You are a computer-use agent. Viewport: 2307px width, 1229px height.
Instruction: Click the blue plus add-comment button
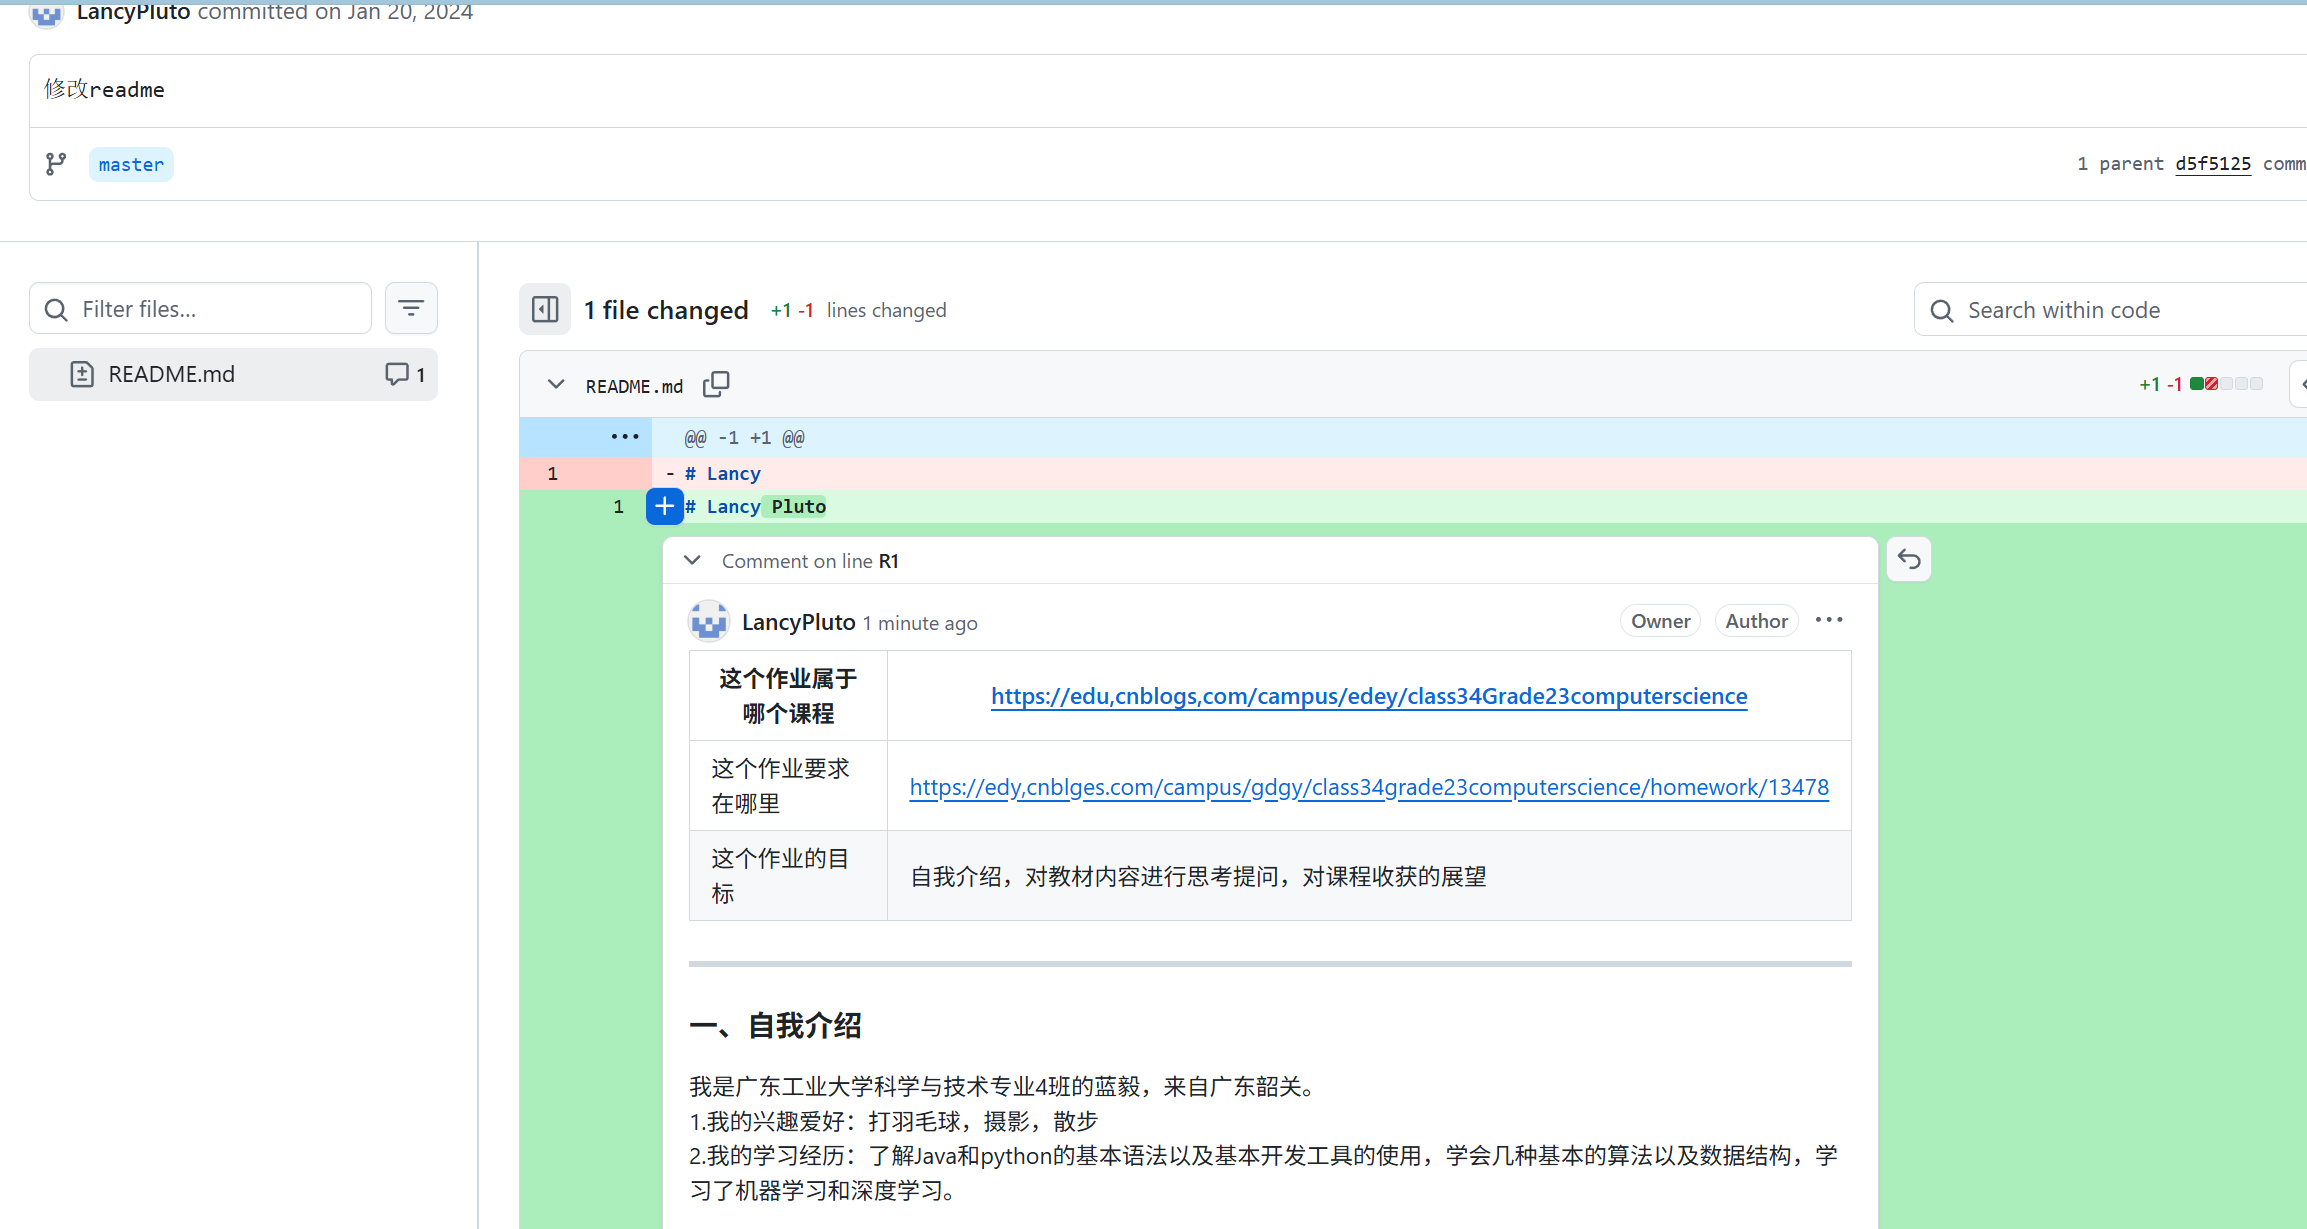[x=664, y=506]
